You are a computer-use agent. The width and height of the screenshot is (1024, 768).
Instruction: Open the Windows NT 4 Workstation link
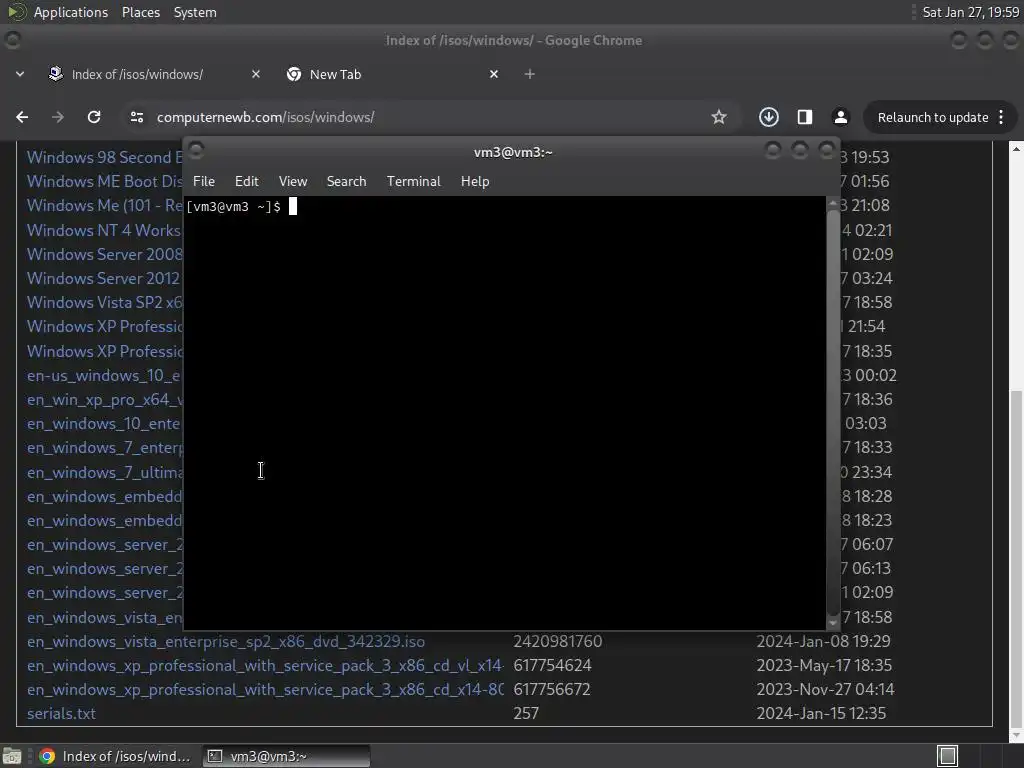(x=104, y=230)
